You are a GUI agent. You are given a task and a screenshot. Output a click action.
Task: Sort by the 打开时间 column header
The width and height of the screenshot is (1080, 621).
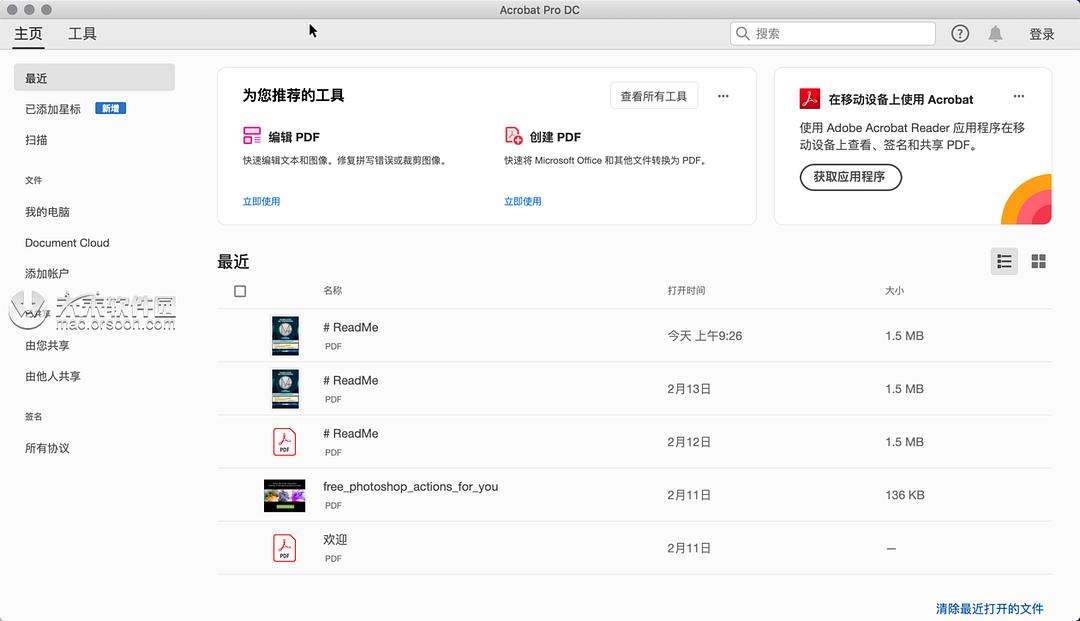tap(686, 291)
